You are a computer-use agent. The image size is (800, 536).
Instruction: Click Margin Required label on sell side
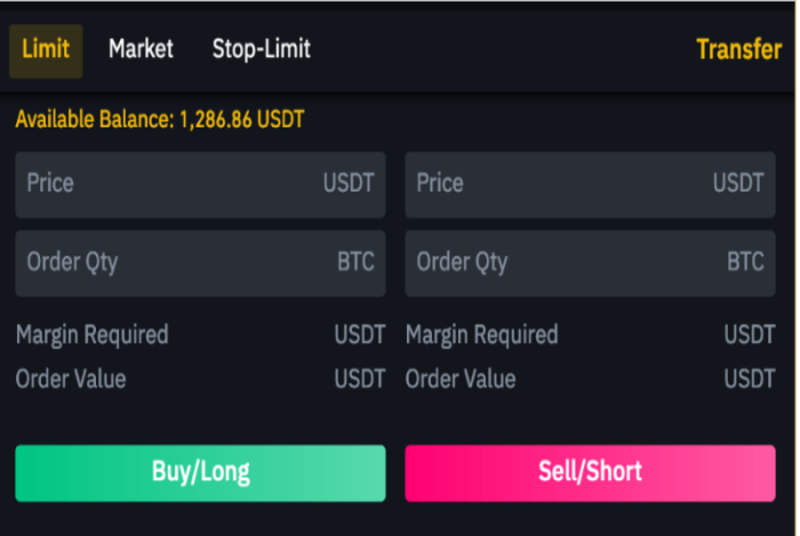pos(482,335)
